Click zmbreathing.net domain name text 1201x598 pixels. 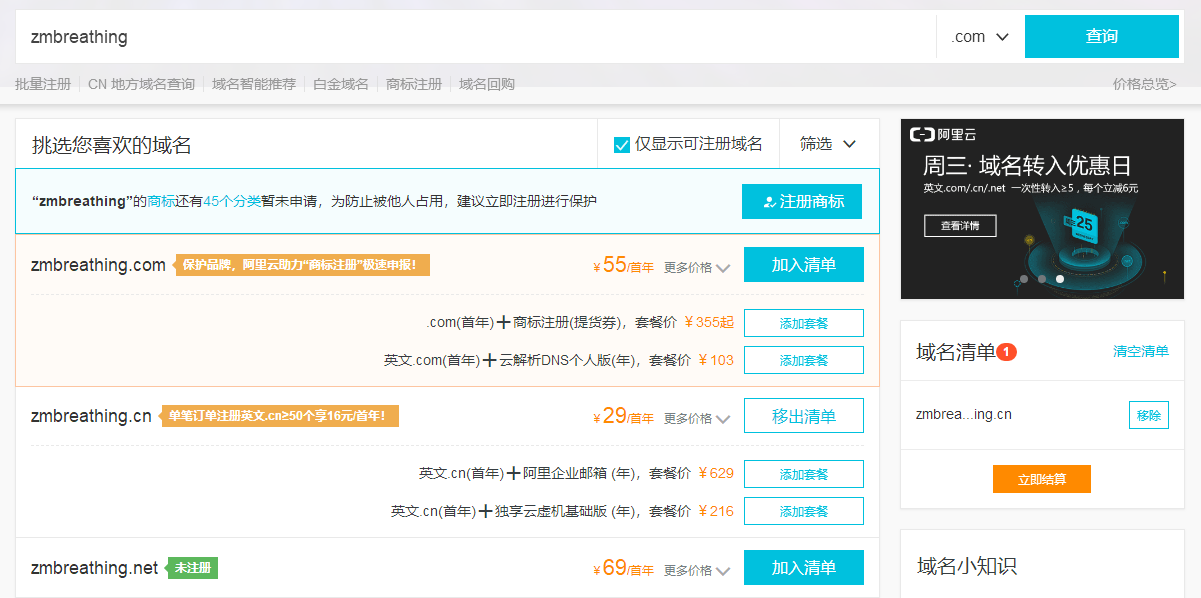click(x=95, y=568)
